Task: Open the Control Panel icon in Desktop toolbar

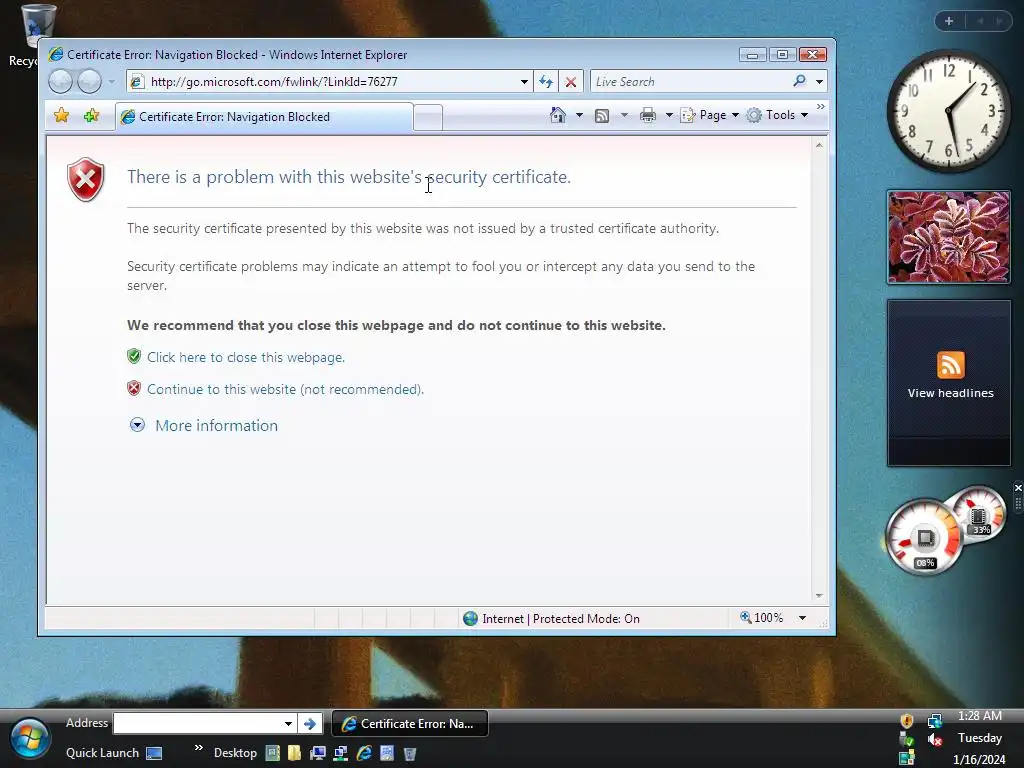Action: 387,754
